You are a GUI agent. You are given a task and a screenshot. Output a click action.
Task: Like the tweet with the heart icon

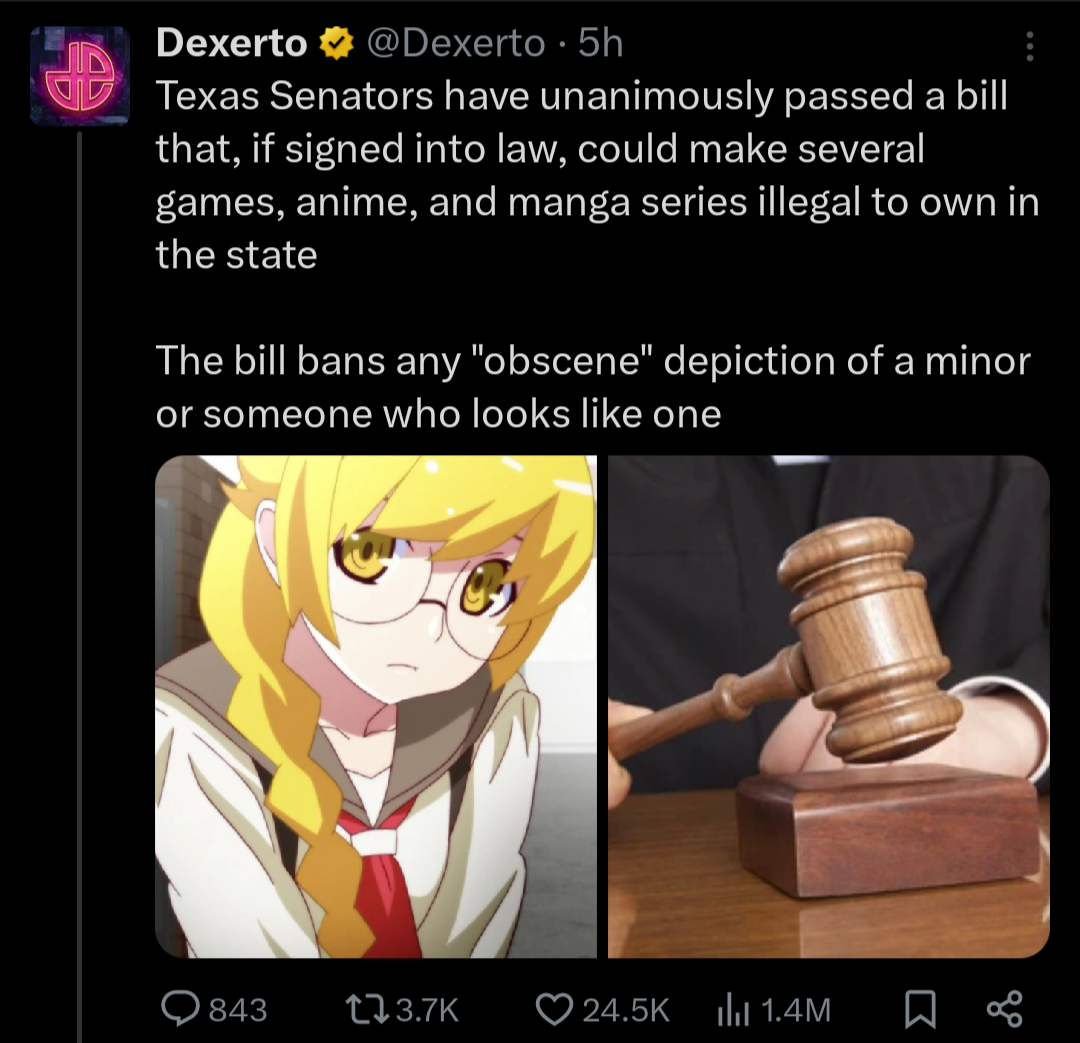pos(554,1010)
